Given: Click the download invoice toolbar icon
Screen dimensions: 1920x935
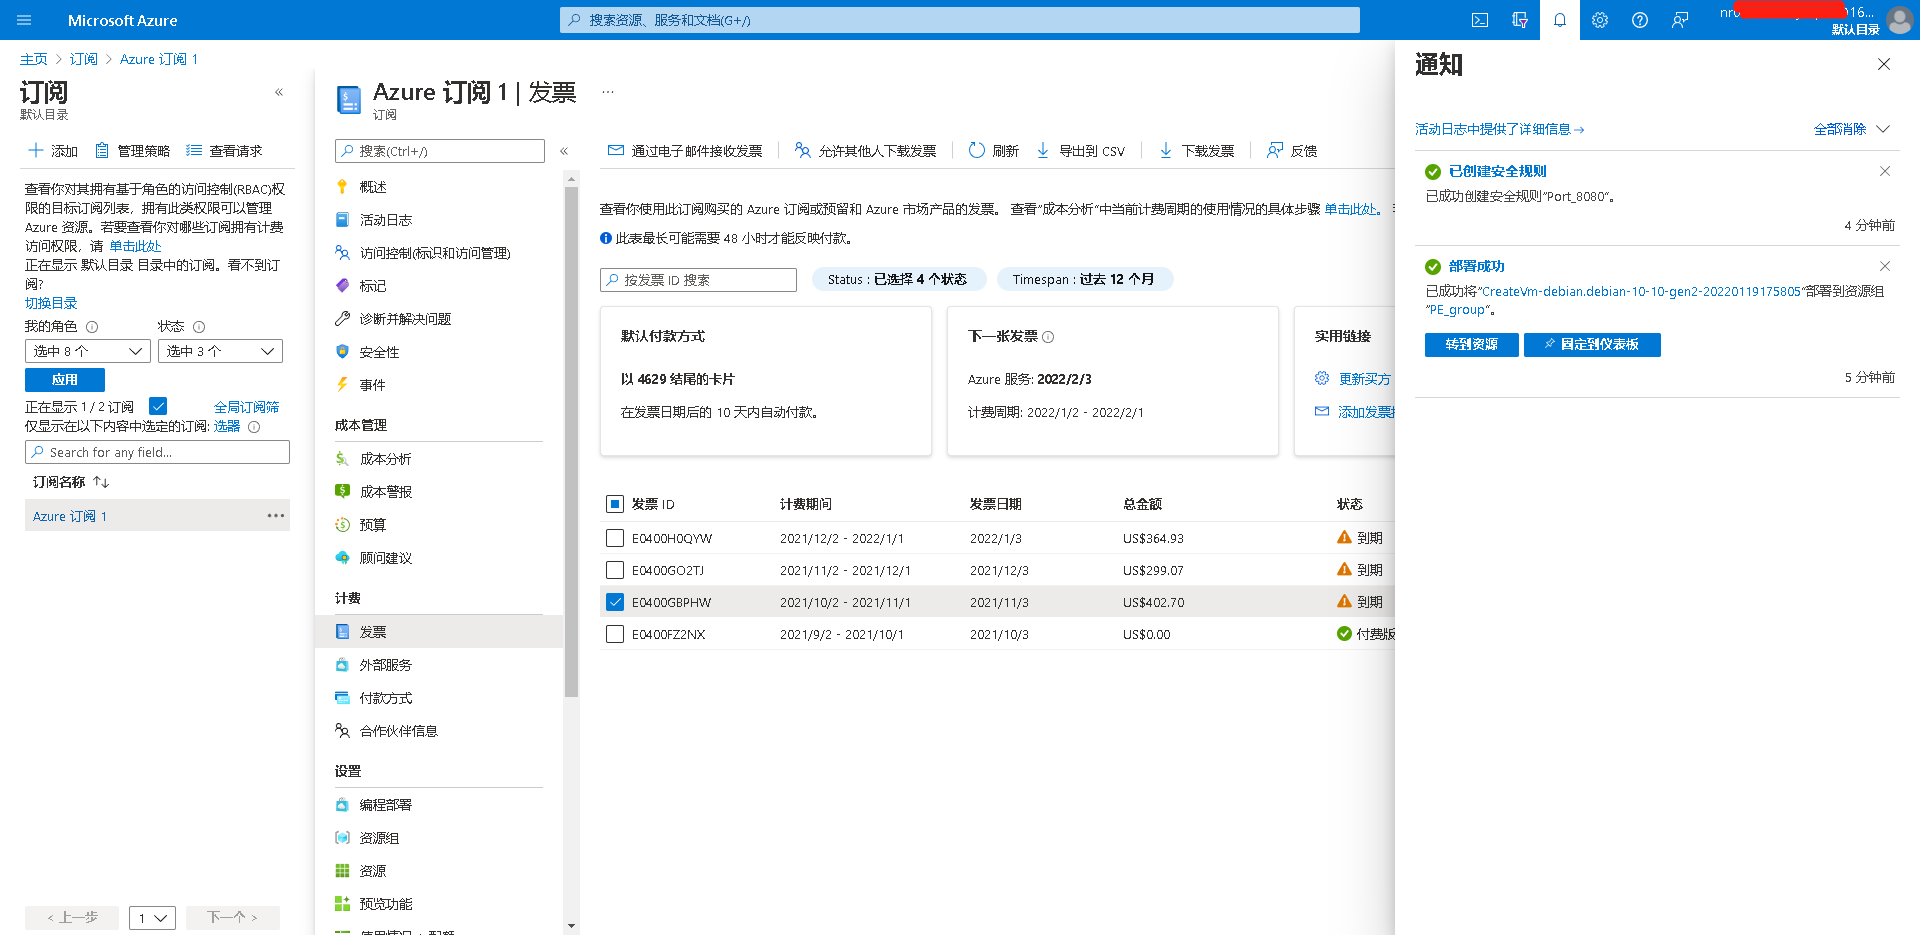Looking at the screenshot, I should (x=1166, y=150).
